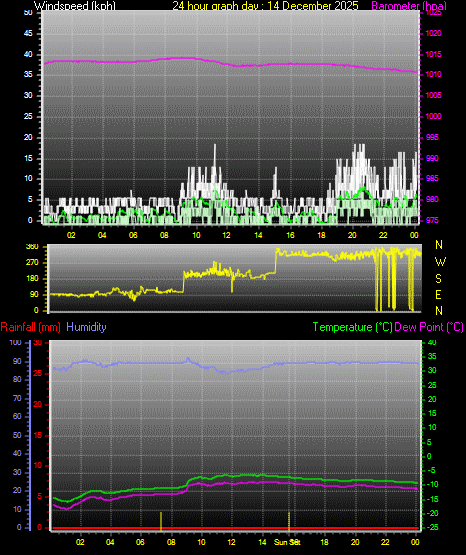Click the '50' humidity scale value
Viewport: 466px width, 555px height.
click(x=17, y=435)
